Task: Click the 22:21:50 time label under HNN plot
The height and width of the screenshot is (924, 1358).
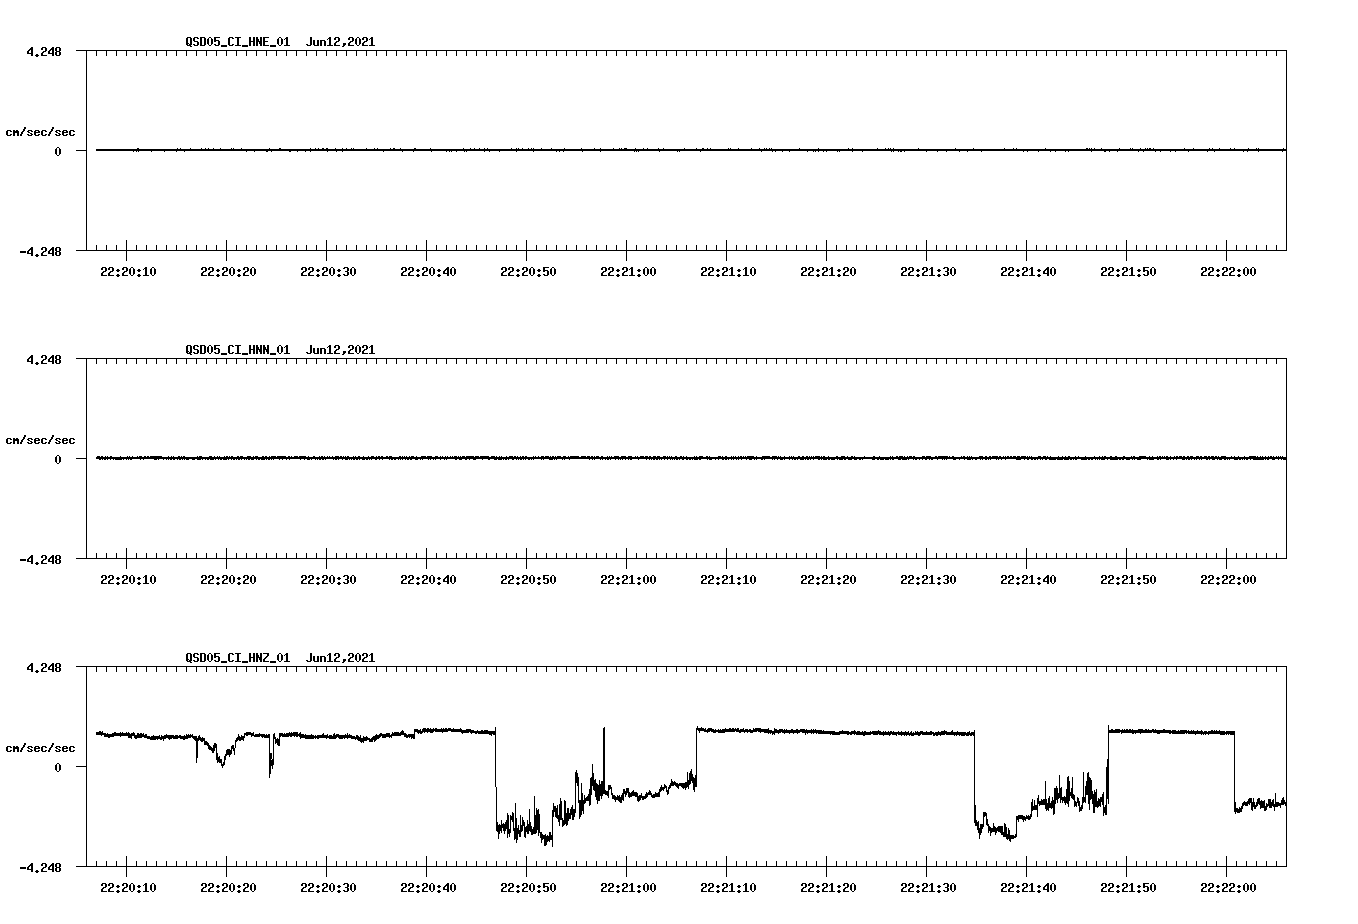Action: [1128, 580]
